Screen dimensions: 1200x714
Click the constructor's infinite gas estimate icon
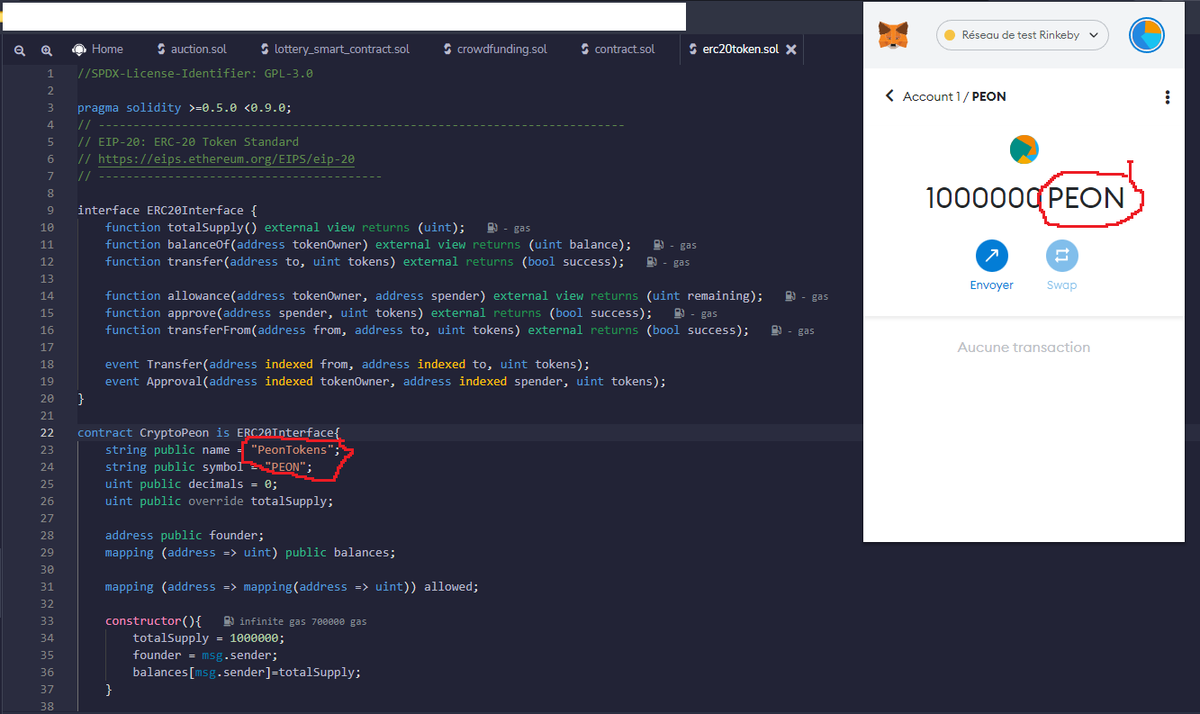click(x=229, y=621)
